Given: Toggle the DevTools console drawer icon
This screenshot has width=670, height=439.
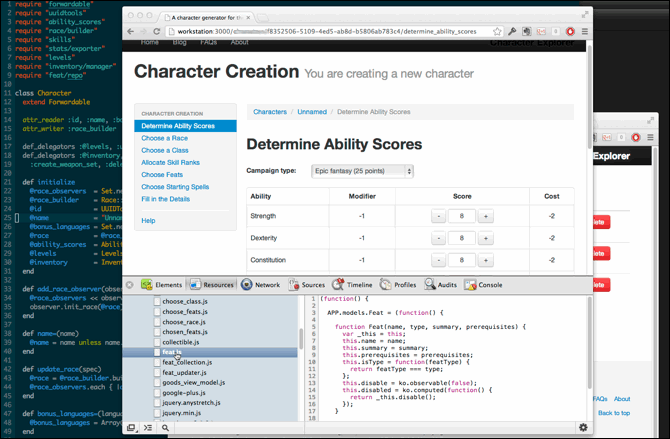Looking at the screenshot, I should point(148,427).
